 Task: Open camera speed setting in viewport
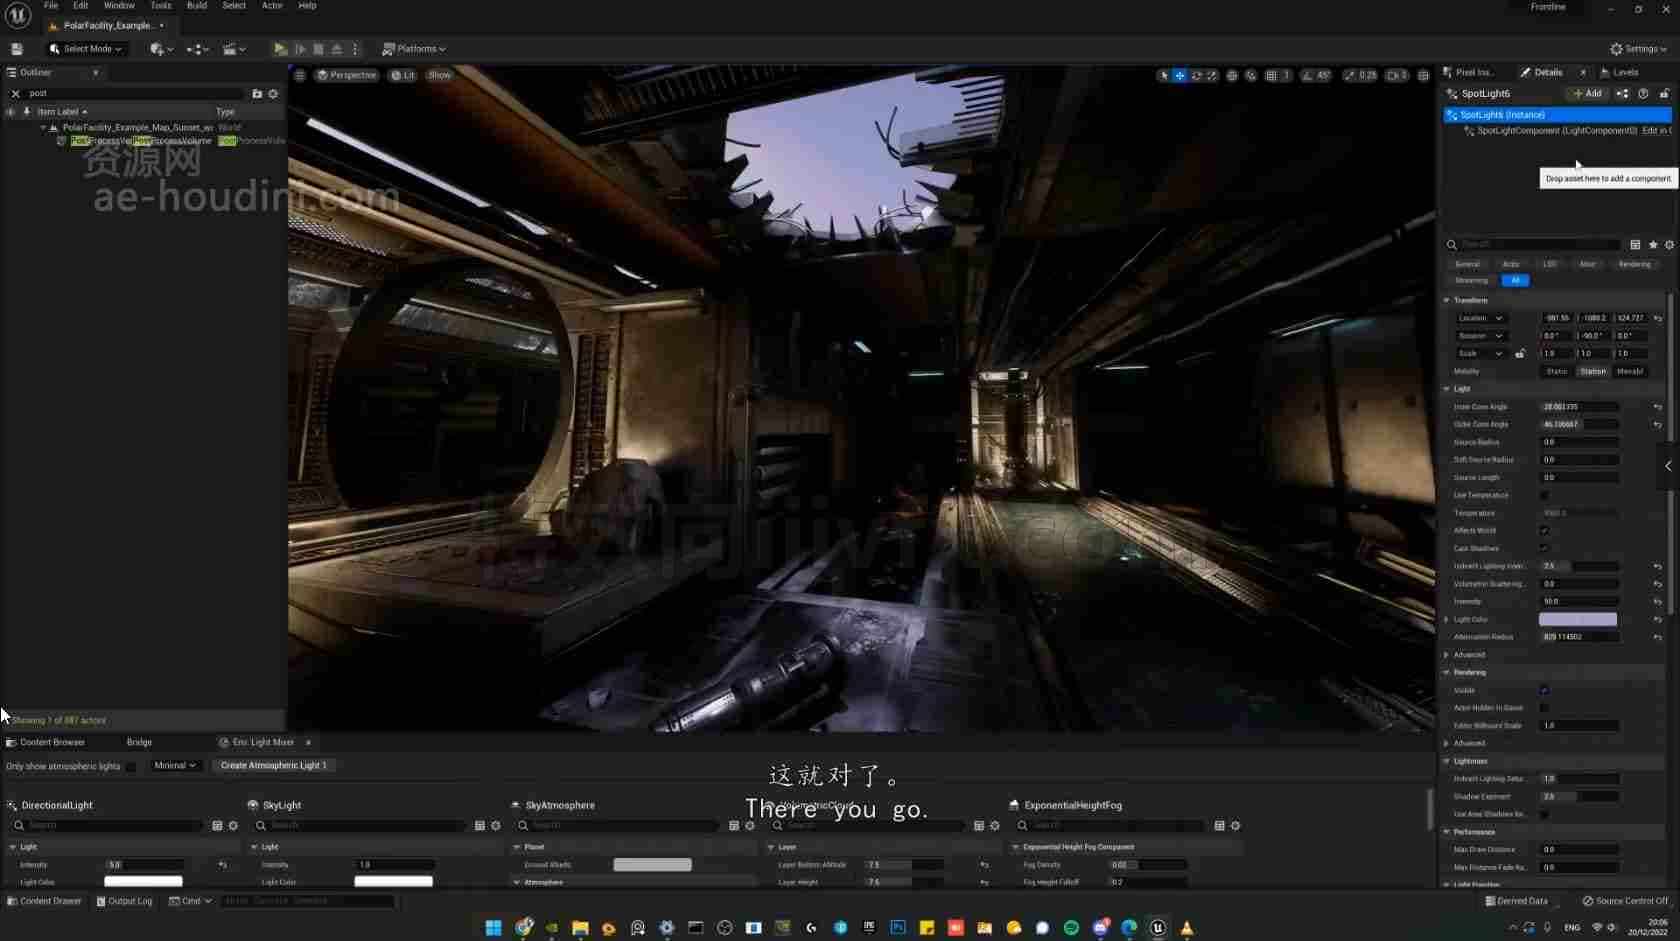1397,75
